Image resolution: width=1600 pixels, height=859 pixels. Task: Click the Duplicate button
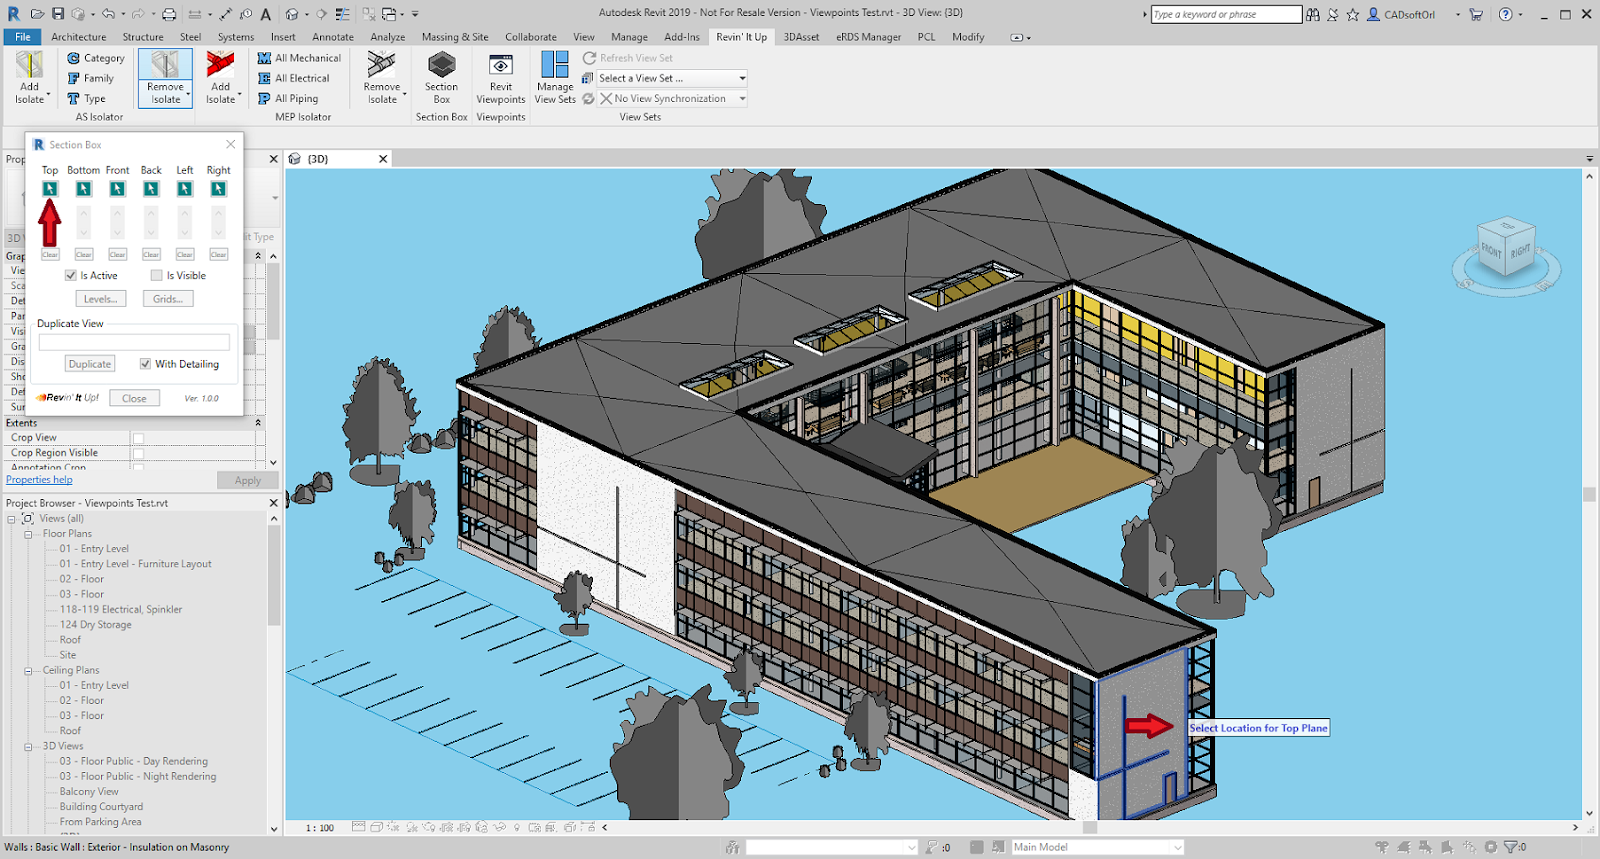90,364
